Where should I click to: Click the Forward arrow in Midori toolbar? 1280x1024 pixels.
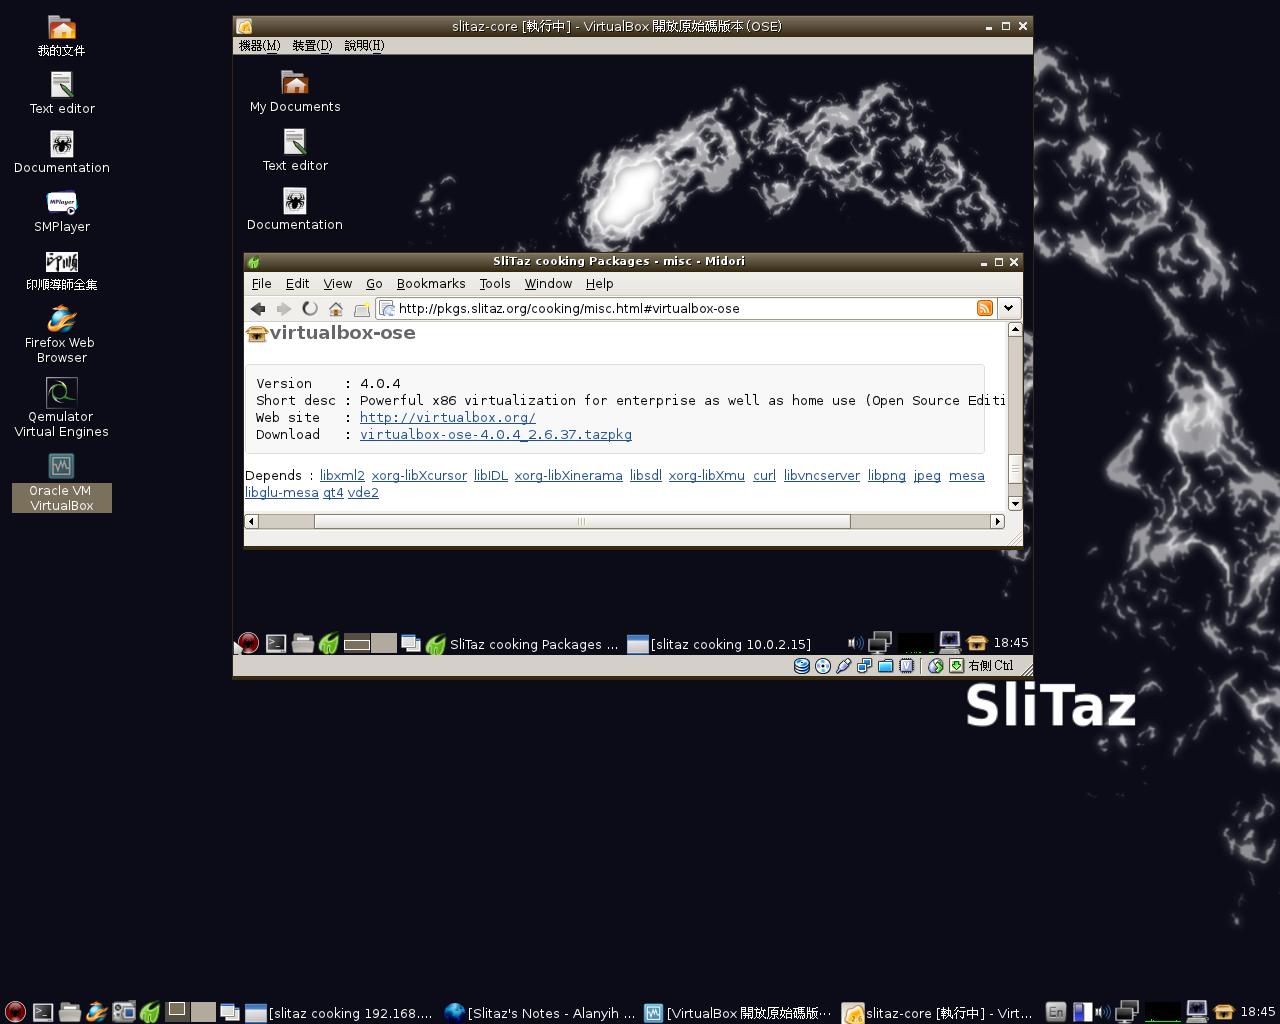click(284, 309)
